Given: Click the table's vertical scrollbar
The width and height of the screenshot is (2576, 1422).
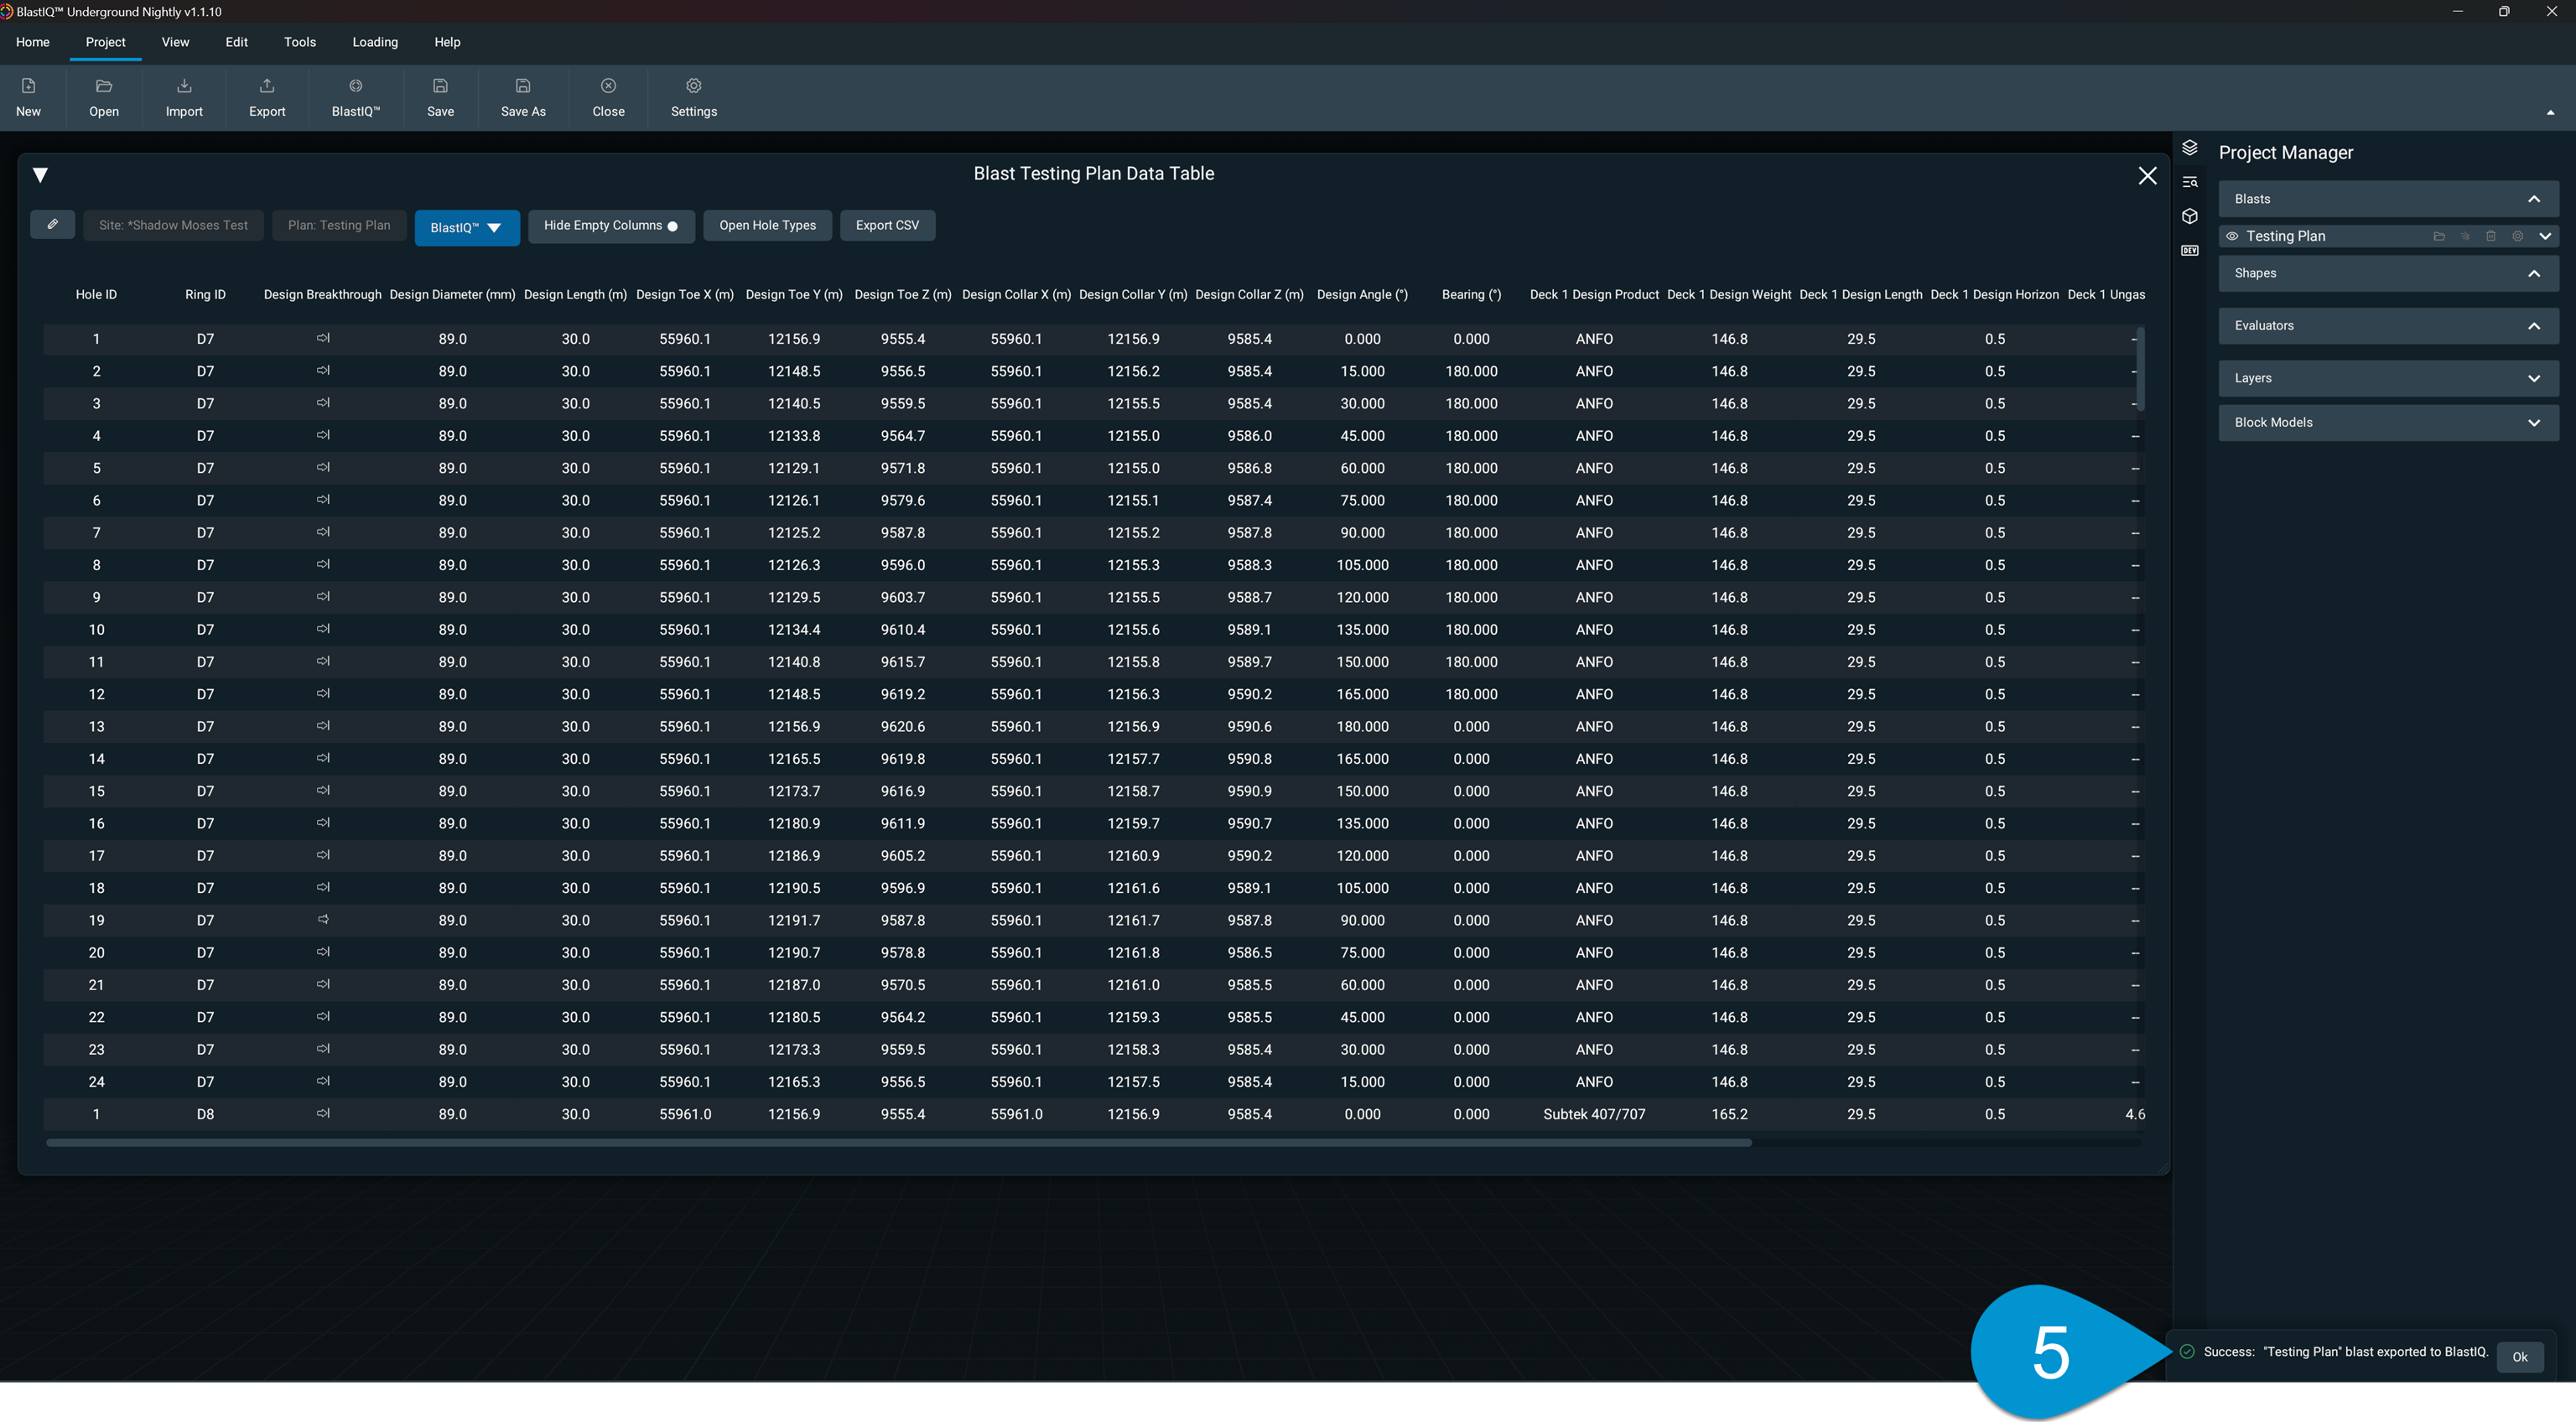Looking at the screenshot, I should click(2139, 368).
